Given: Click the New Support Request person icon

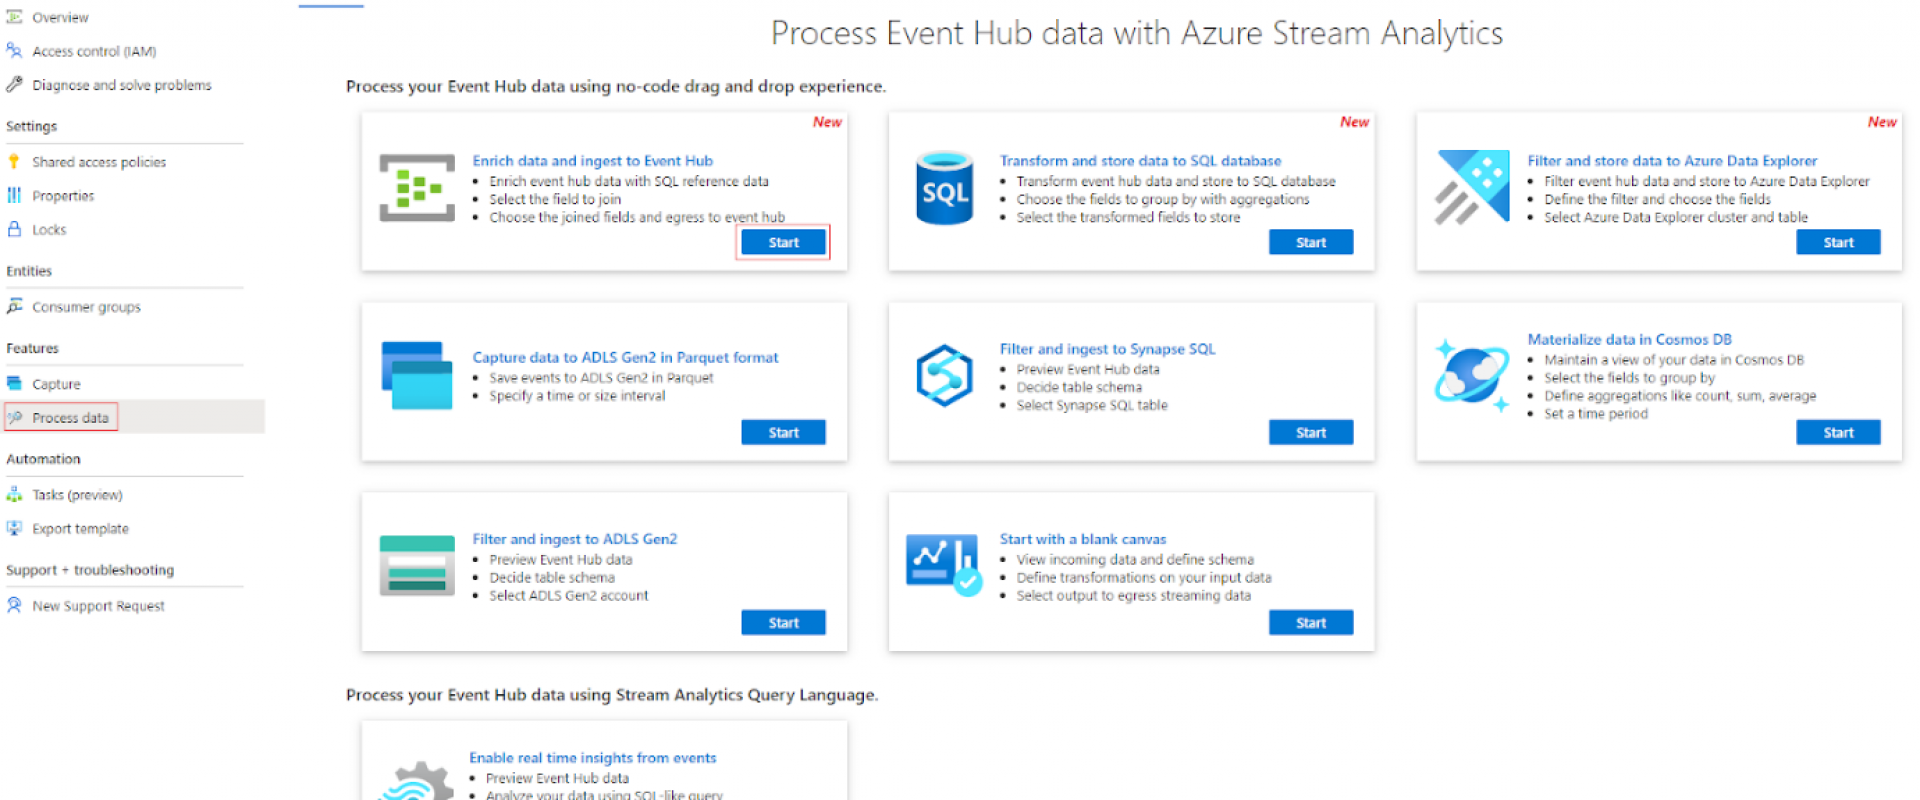Looking at the screenshot, I should tap(14, 605).
